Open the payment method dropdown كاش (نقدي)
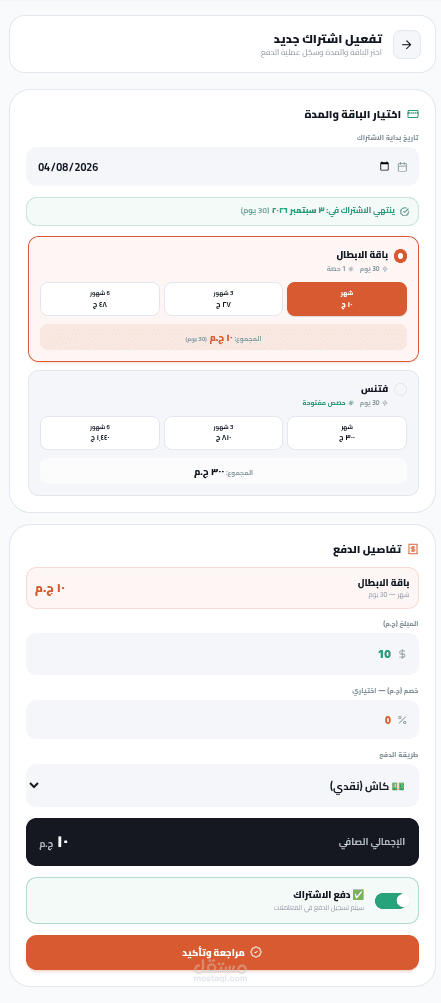 tap(222, 785)
